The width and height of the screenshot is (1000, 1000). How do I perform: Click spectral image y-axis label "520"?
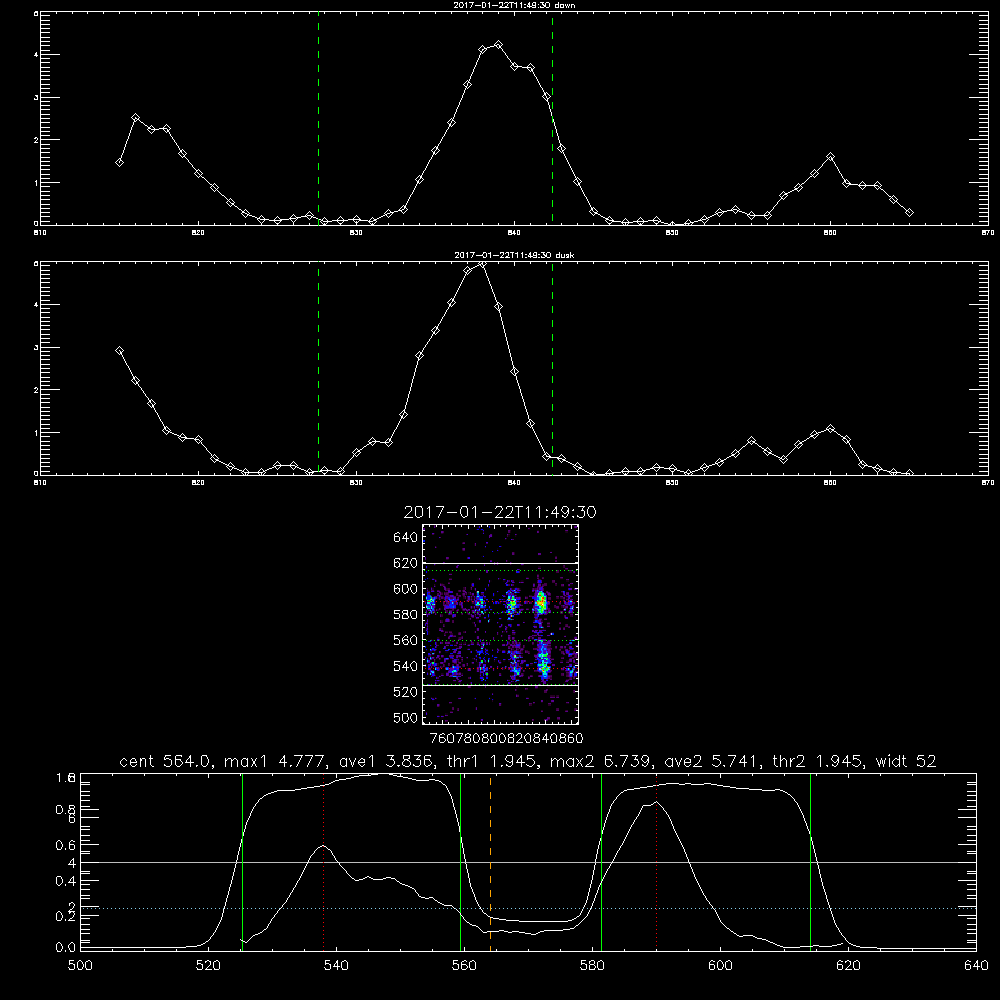(x=405, y=692)
